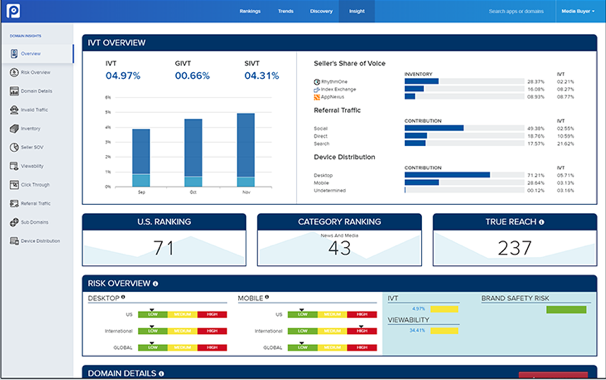Open the Risk Overview sidebar icon
Viewport: 606px width, 380px height.
(14, 72)
